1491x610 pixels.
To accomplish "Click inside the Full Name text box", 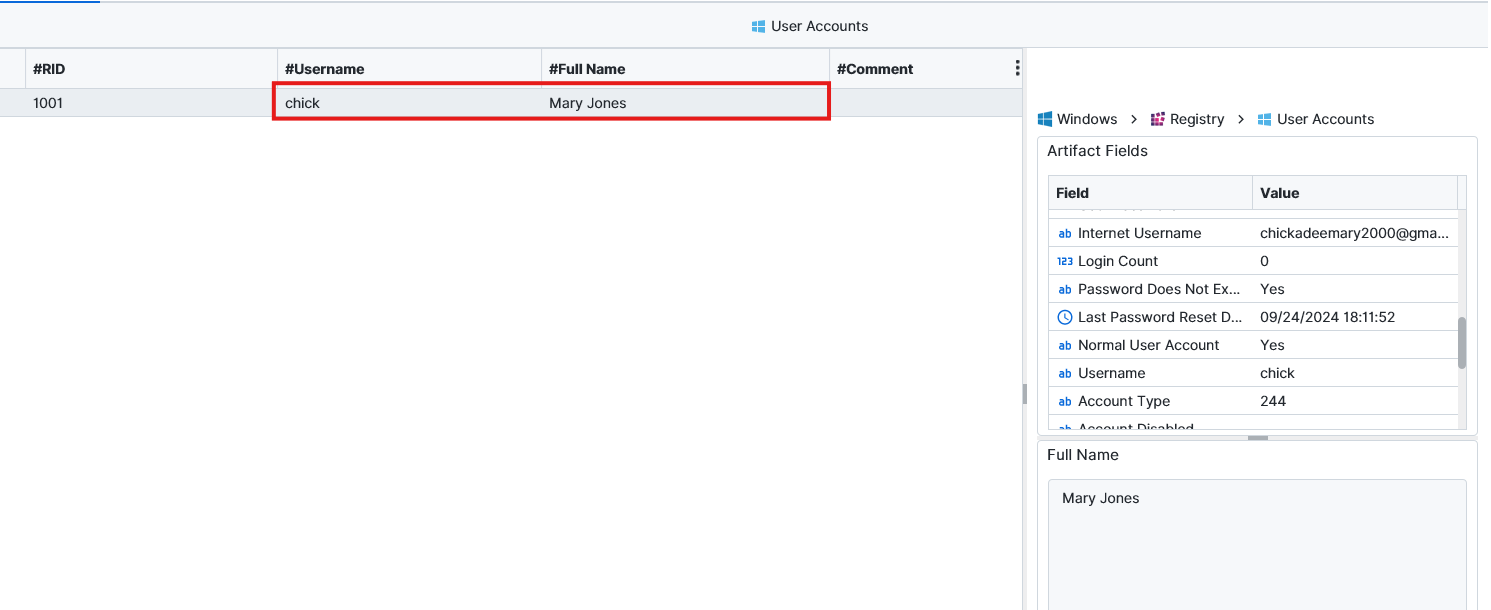I will click(x=1256, y=540).
